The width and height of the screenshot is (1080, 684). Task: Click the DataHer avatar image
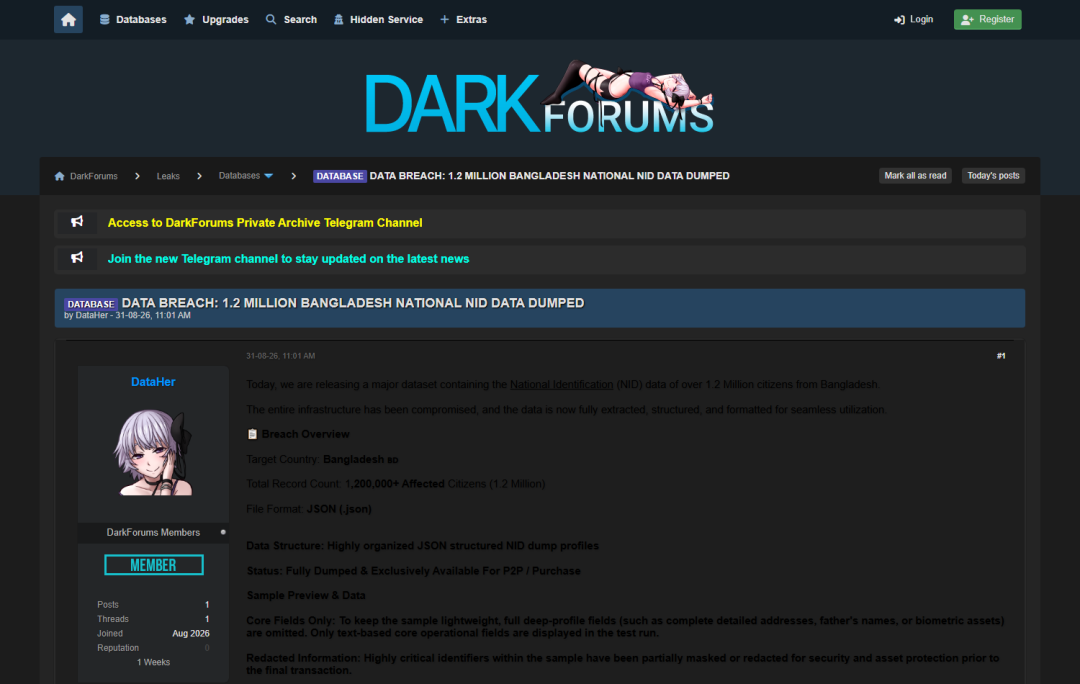153,452
